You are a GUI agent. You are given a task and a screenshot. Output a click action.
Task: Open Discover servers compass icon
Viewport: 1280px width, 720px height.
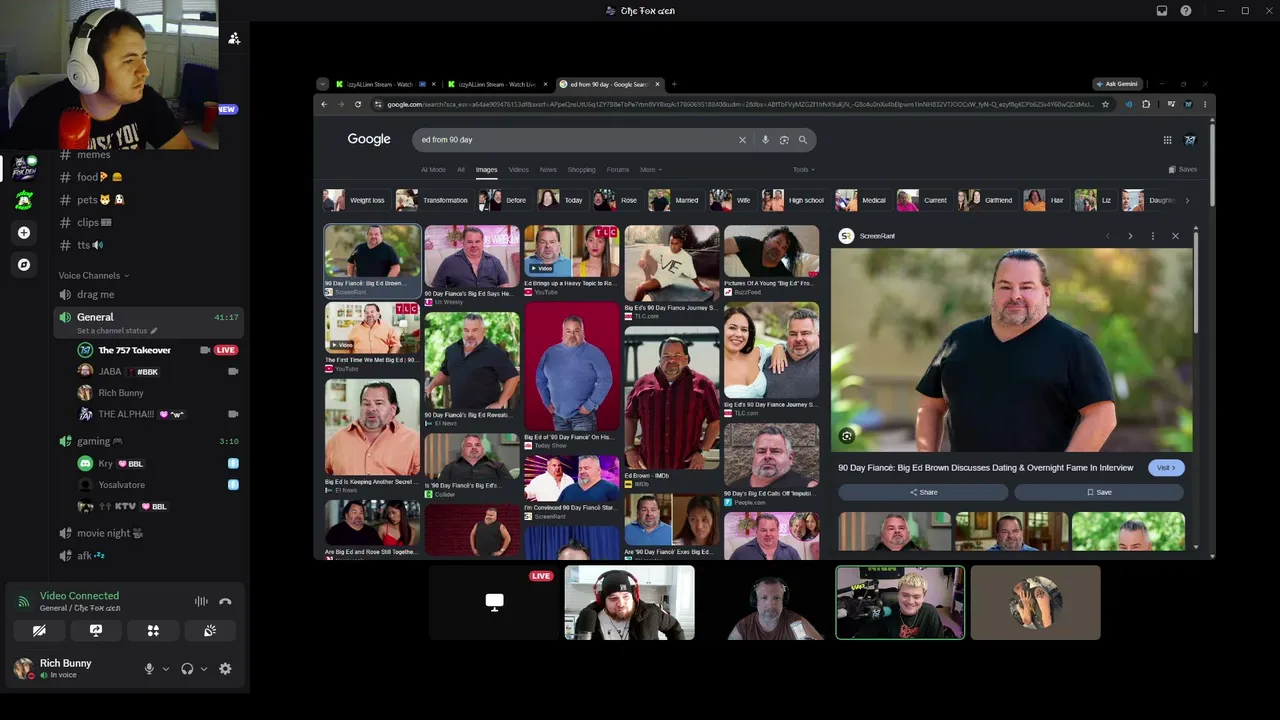(x=24, y=265)
